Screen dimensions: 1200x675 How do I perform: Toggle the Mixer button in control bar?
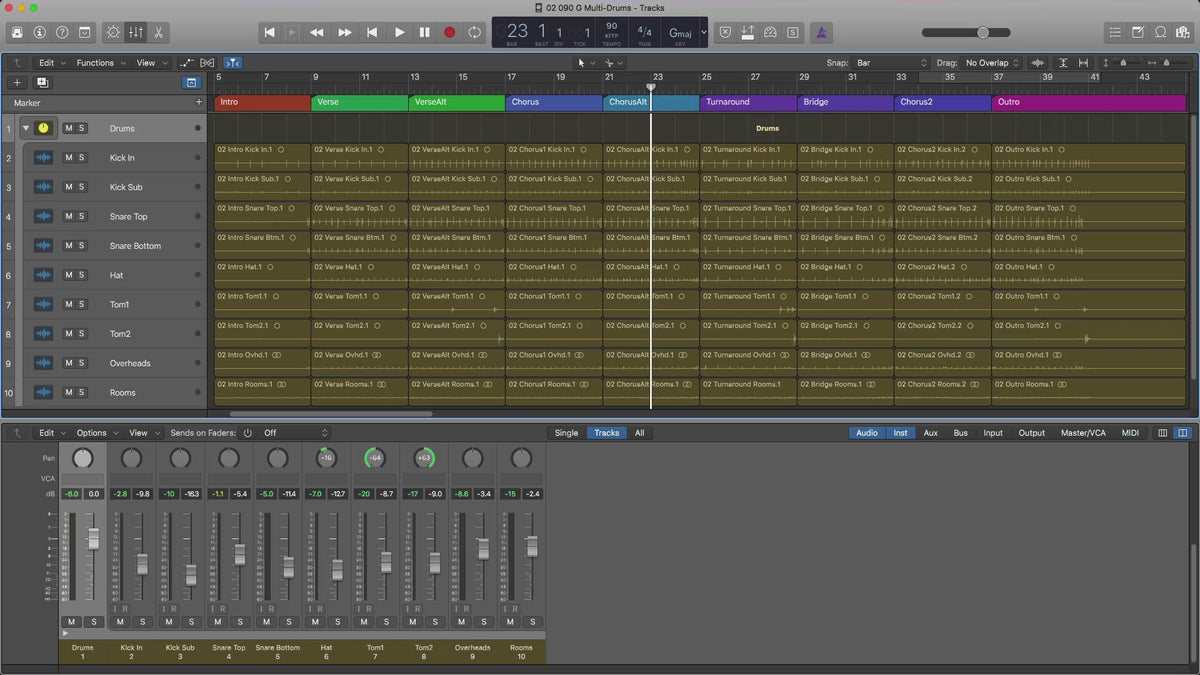(x=136, y=32)
